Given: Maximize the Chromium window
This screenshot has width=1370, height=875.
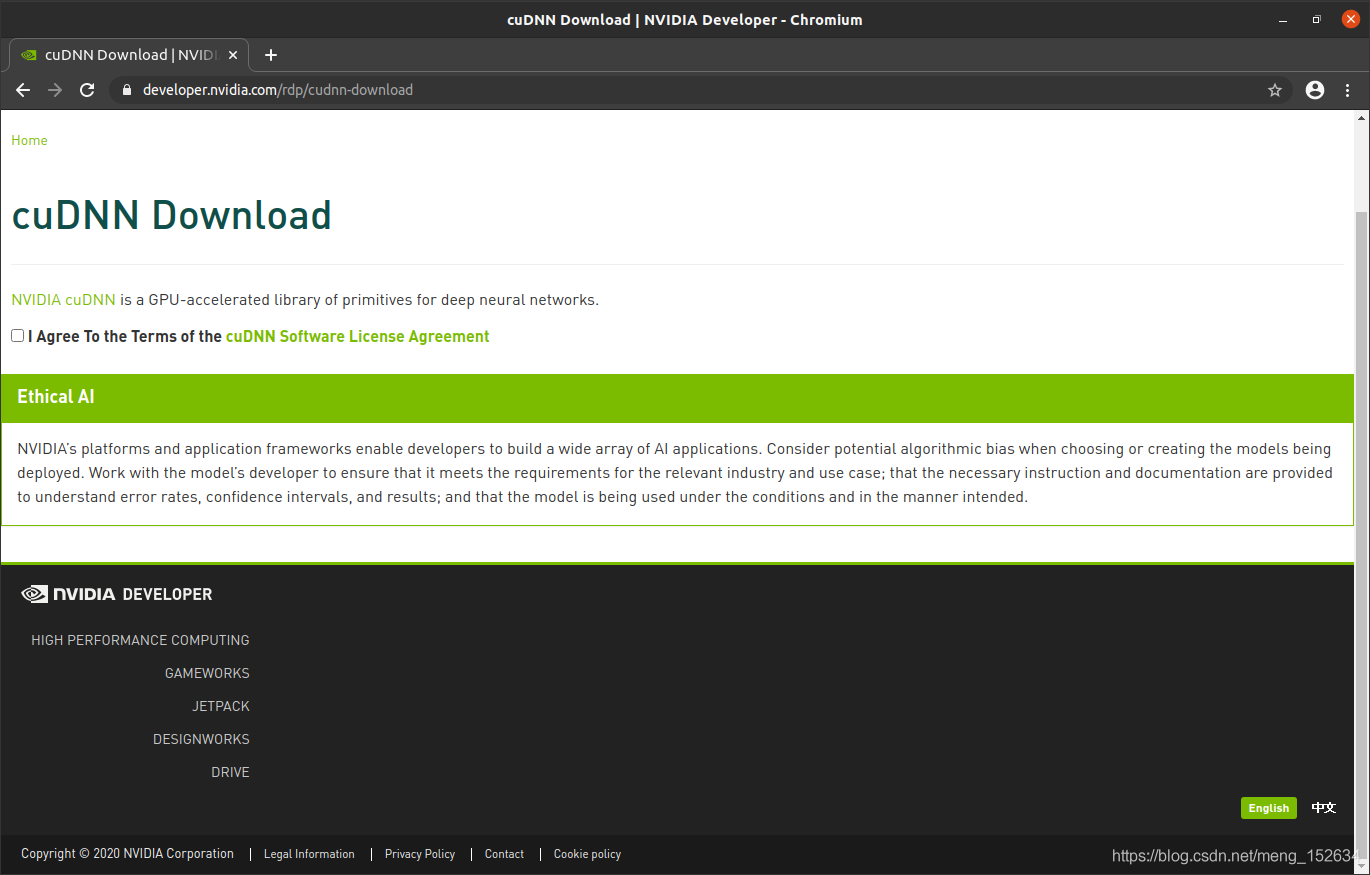Looking at the screenshot, I should 1317,20.
